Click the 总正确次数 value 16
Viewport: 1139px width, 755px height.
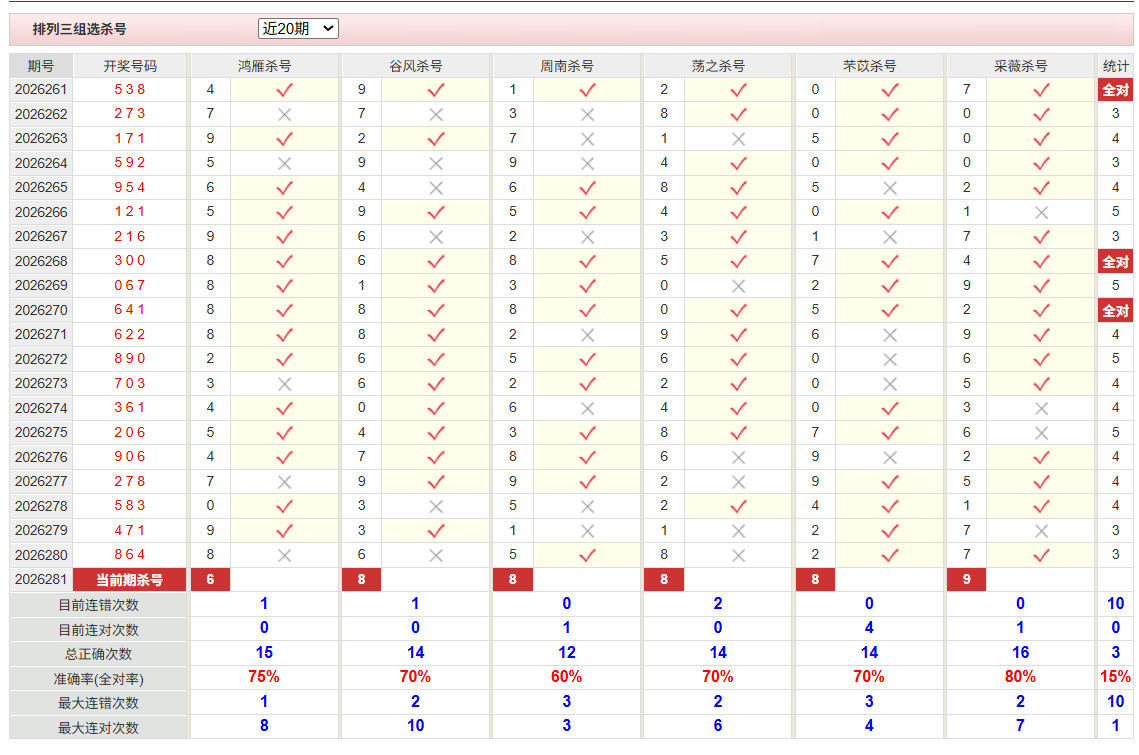coord(1020,653)
